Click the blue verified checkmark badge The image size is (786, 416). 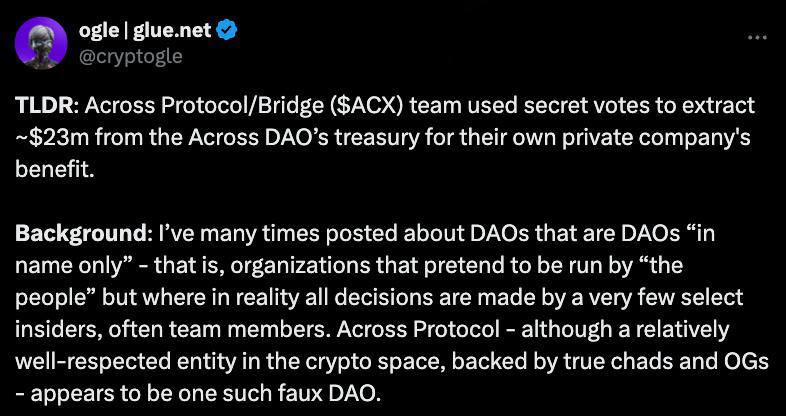pos(226,31)
